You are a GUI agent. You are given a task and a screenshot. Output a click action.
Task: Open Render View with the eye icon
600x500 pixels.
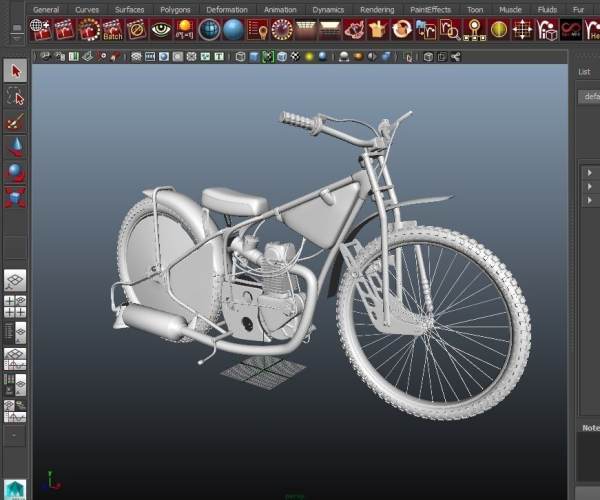click(161, 30)
